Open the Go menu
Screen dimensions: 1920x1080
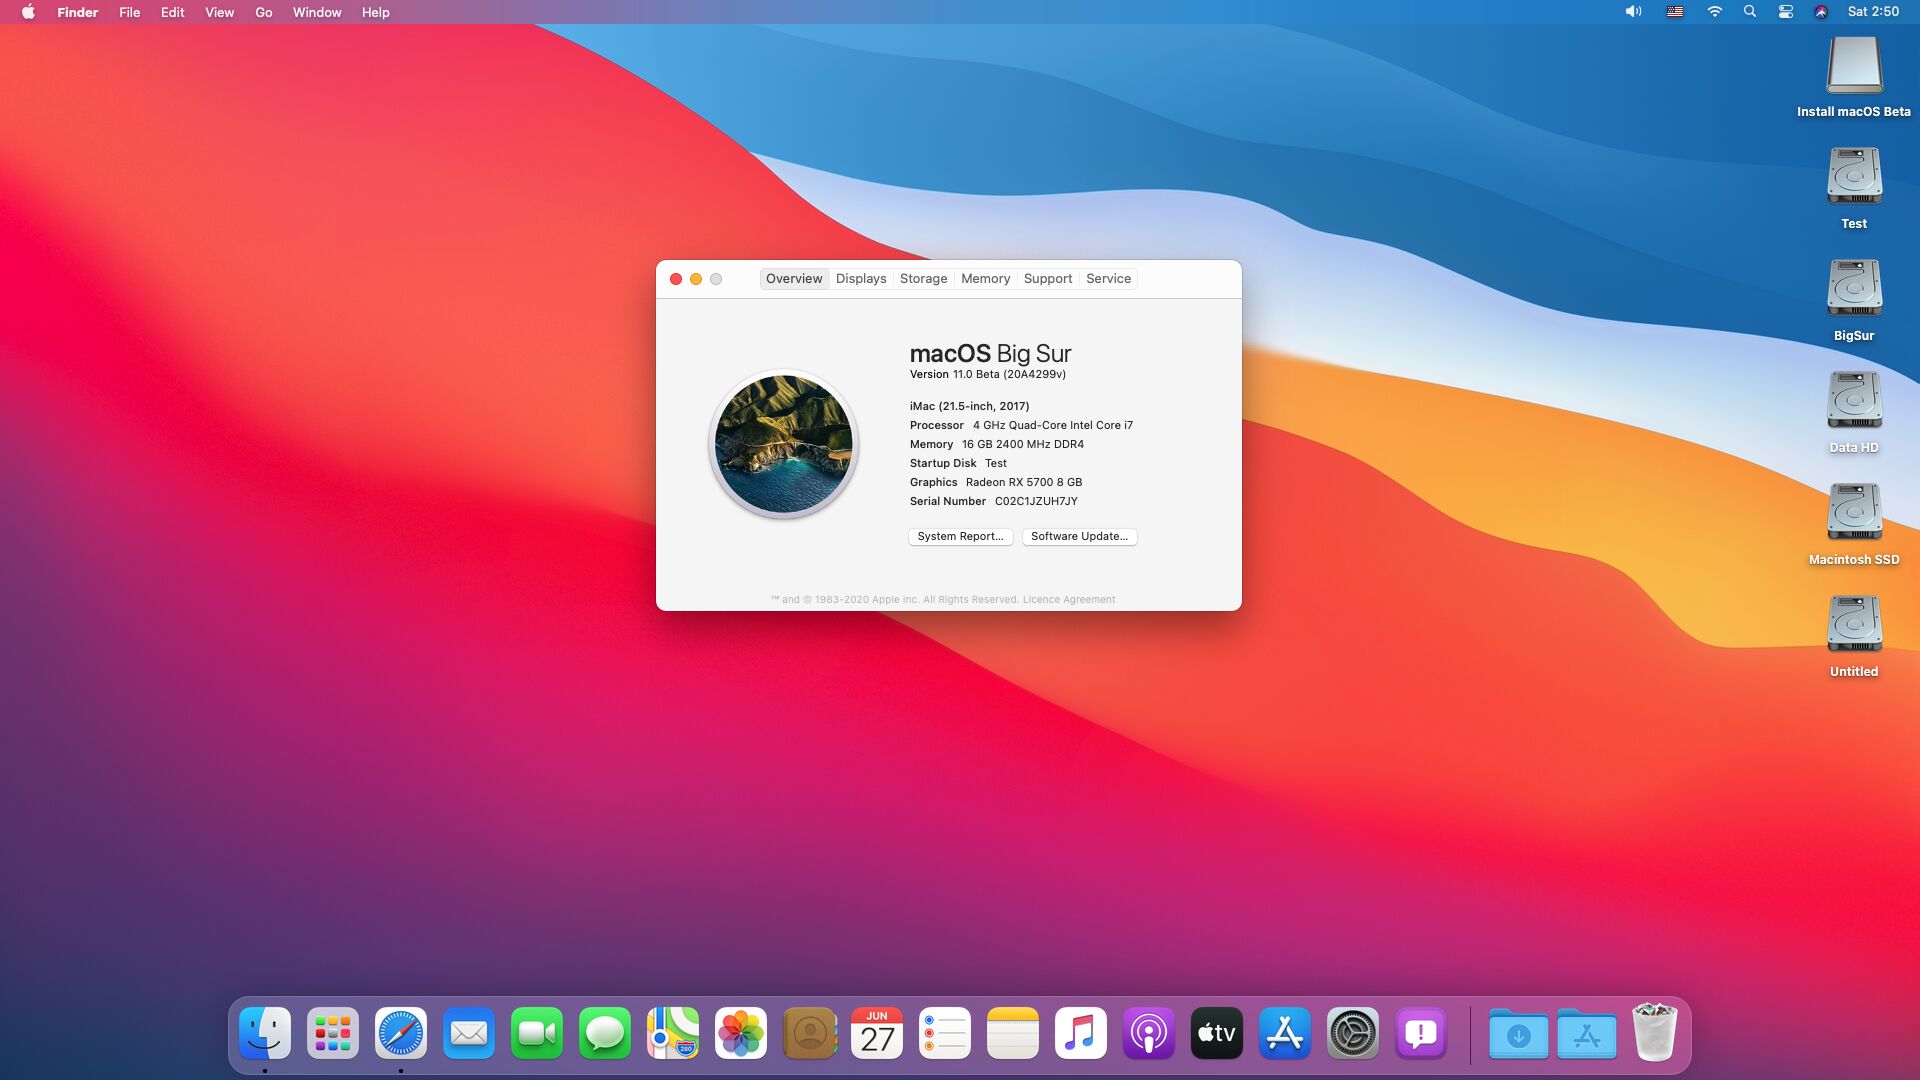point(263,12)
